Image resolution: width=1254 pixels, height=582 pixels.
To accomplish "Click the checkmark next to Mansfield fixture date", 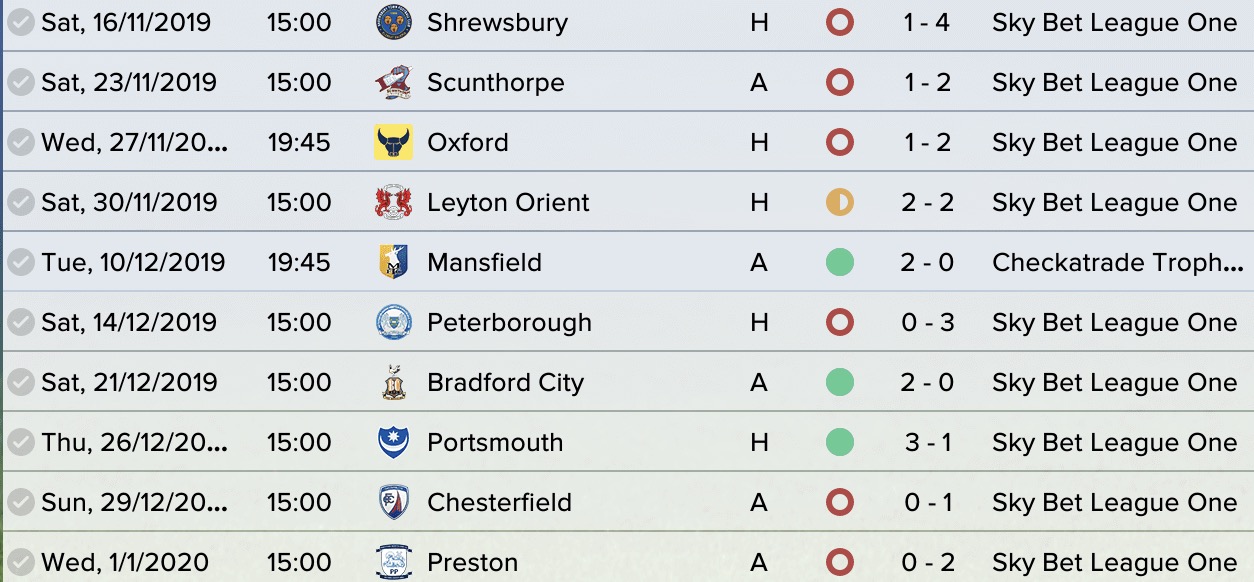I will tap(20, 262).
